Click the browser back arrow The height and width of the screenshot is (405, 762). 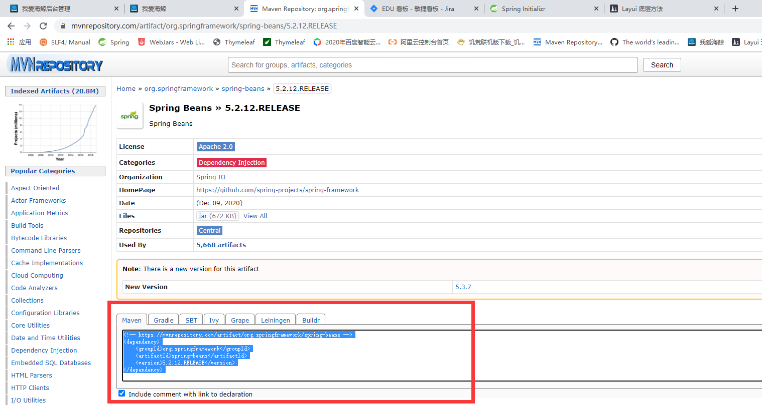[x=11, y=26]
